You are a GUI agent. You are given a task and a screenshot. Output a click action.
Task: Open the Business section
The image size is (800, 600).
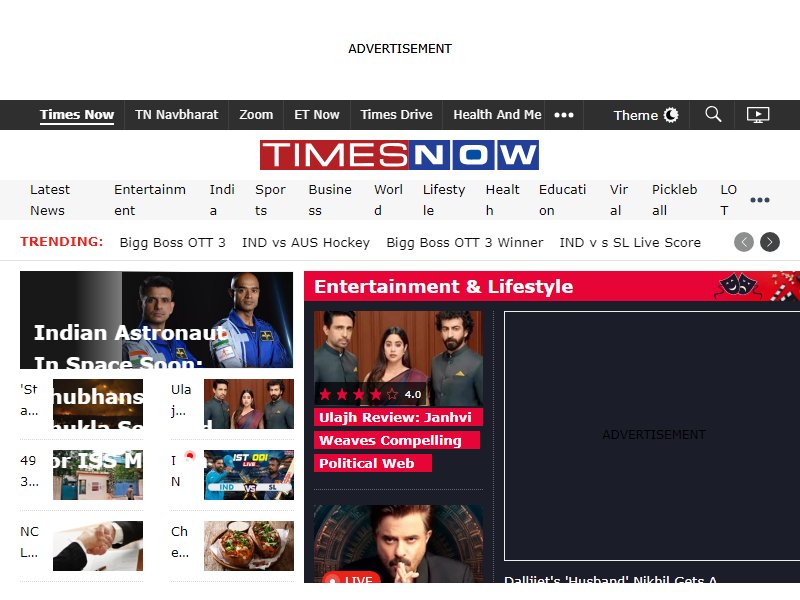(330, 200)
